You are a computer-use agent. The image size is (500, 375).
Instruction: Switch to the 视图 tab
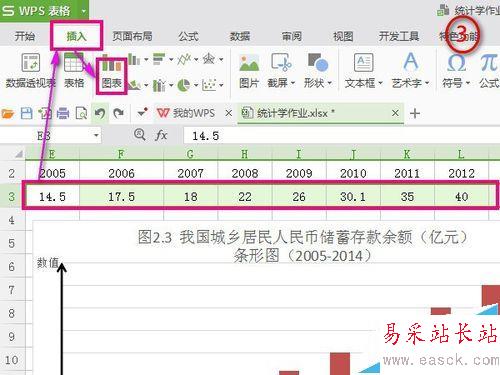[343, 36]
